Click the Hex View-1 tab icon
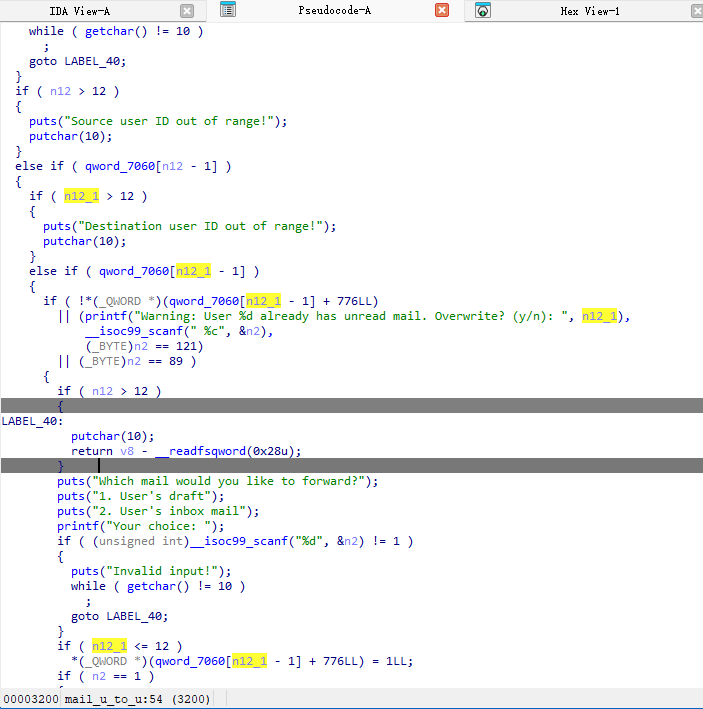The width and height of the screenshot is (703, 709). tap(483, 10)
